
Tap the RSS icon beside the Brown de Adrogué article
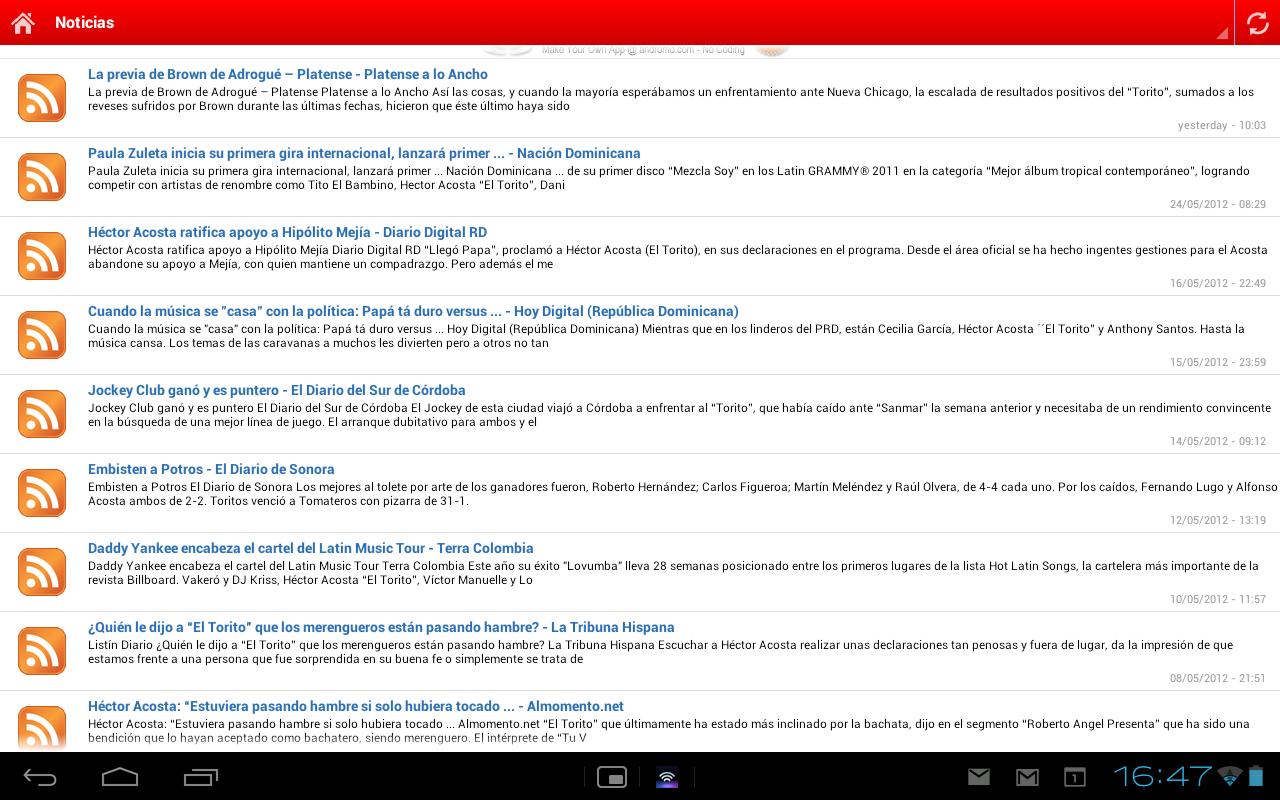42,98
